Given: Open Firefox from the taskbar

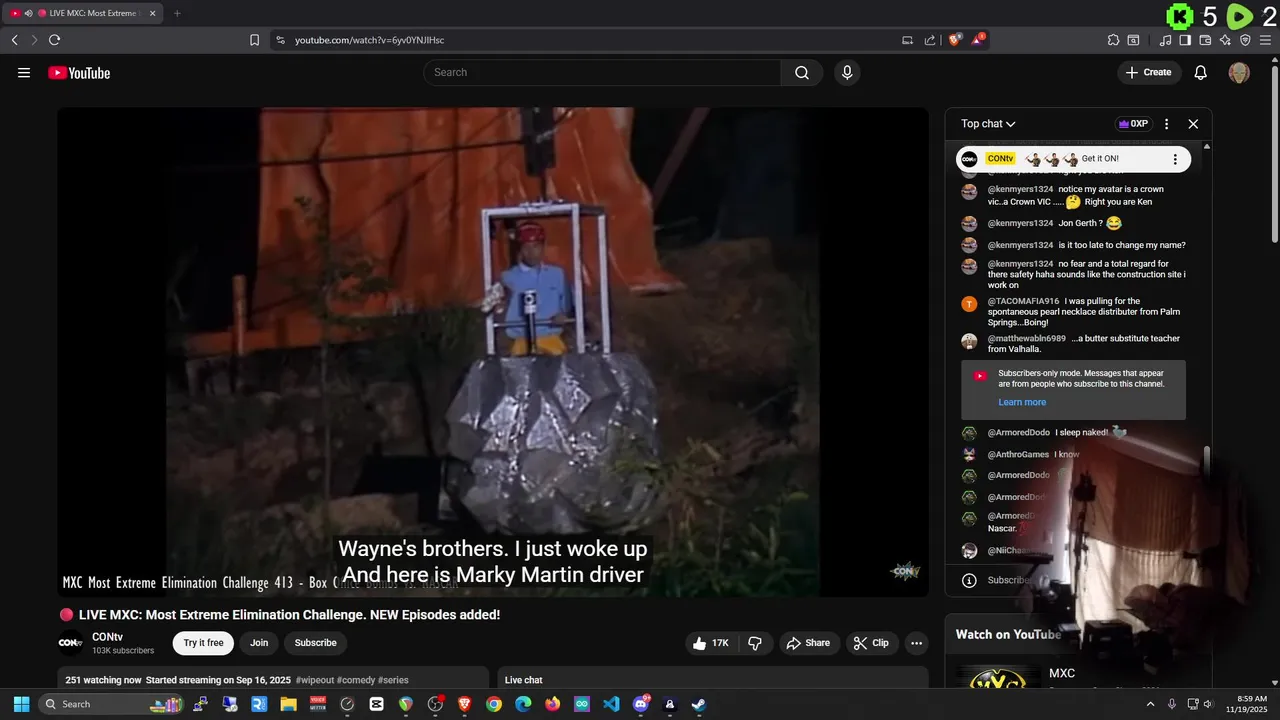Looking at the screenshot, I should pyautogui.click(x=553, y=704).
